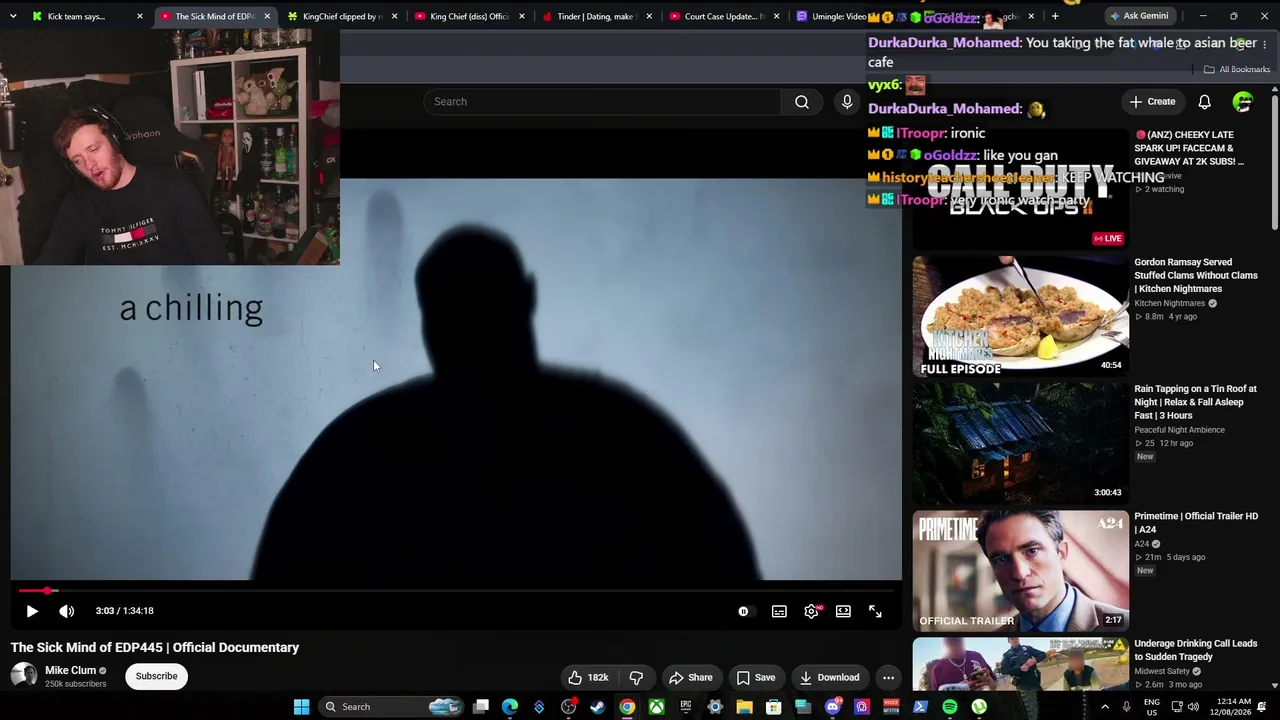
Task: Like the video with thumbs up
Action: 588,677
